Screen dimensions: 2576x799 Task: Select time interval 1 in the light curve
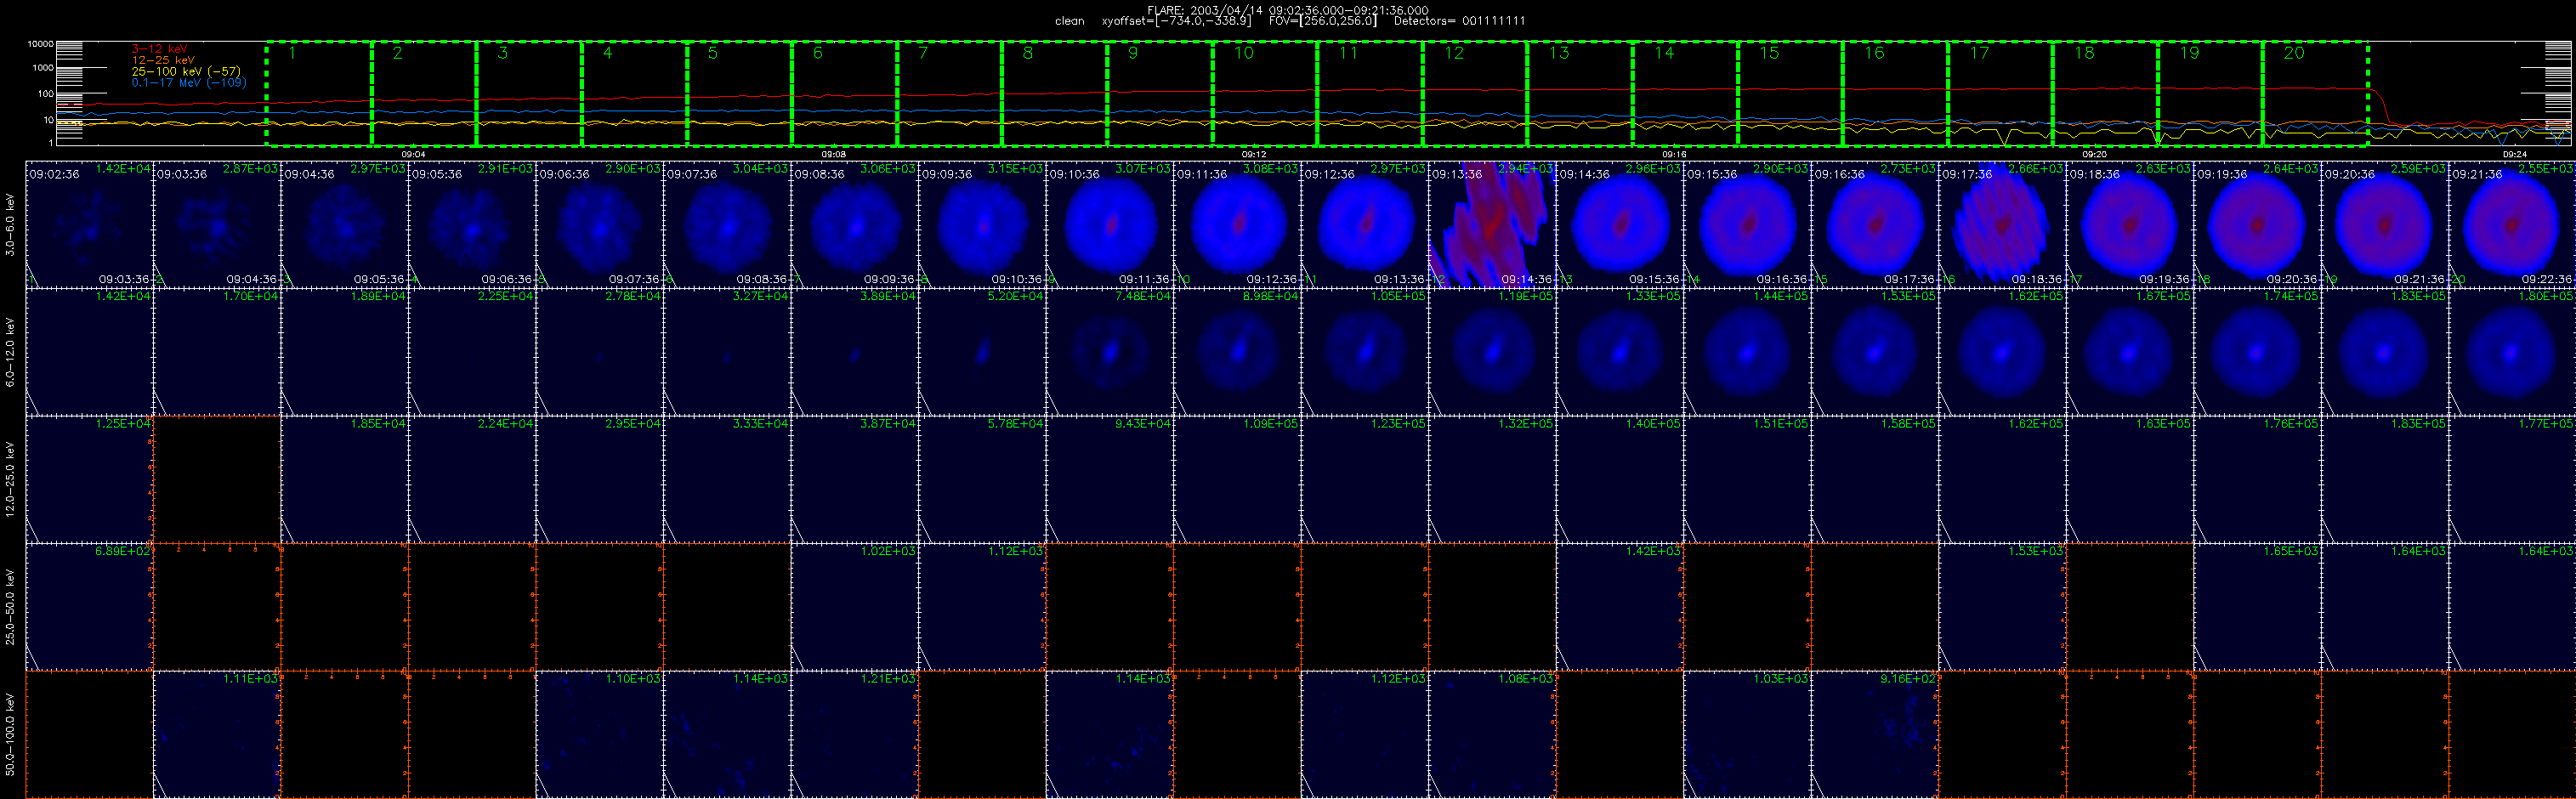(x=319, y=93)
